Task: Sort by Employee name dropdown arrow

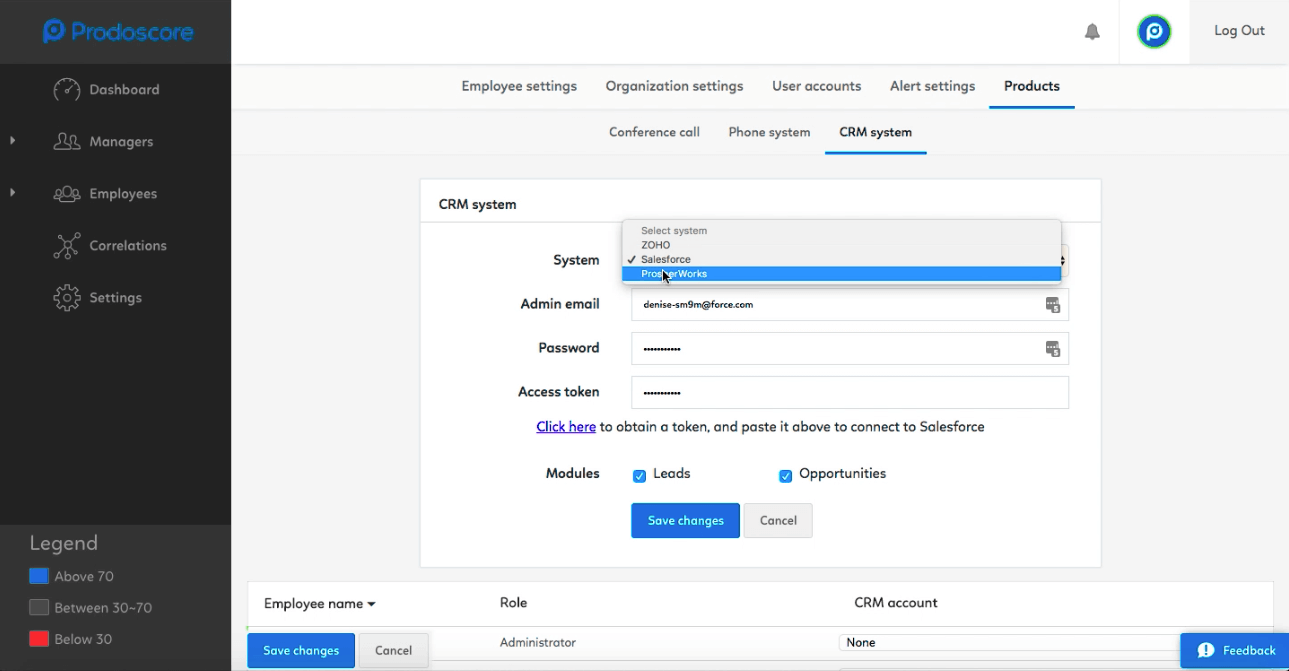Action: pos(372,604)
